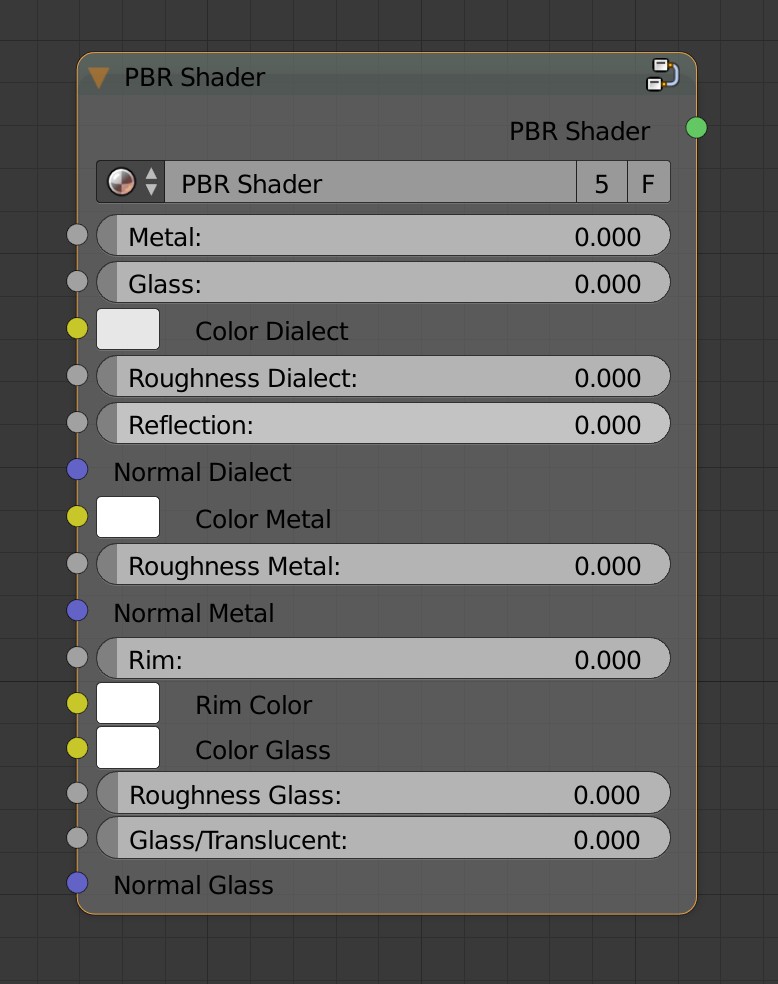This screenshot has height=984, width=778.
Task: Click the material browser stepper arrows
Action: pos(148,182)
